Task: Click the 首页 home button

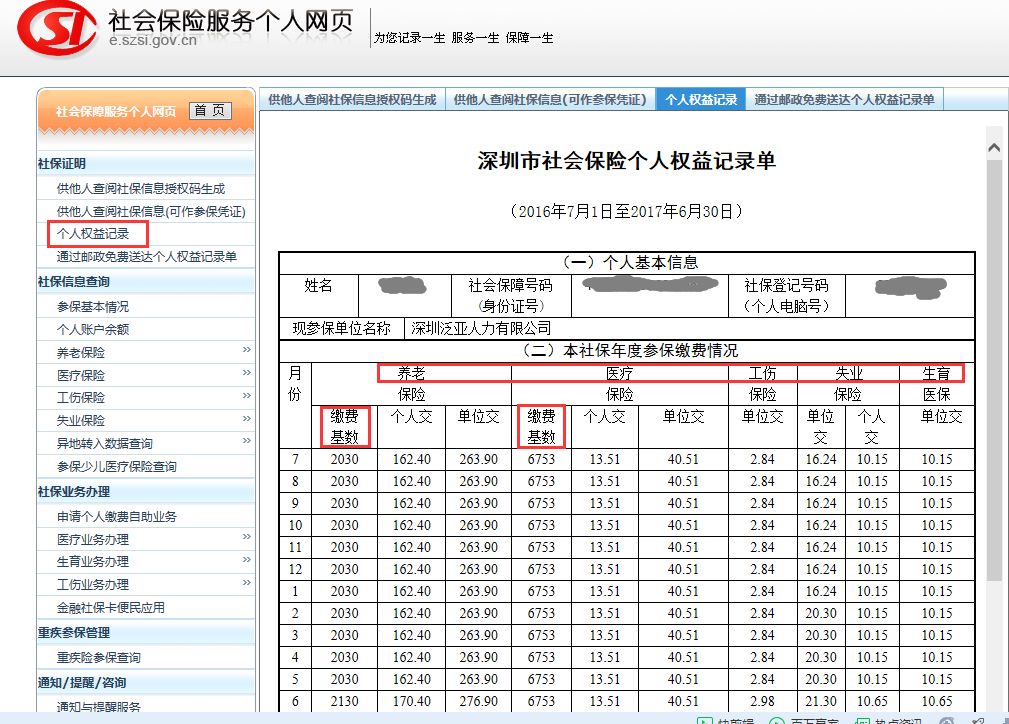Action: [x=210, y=111]
